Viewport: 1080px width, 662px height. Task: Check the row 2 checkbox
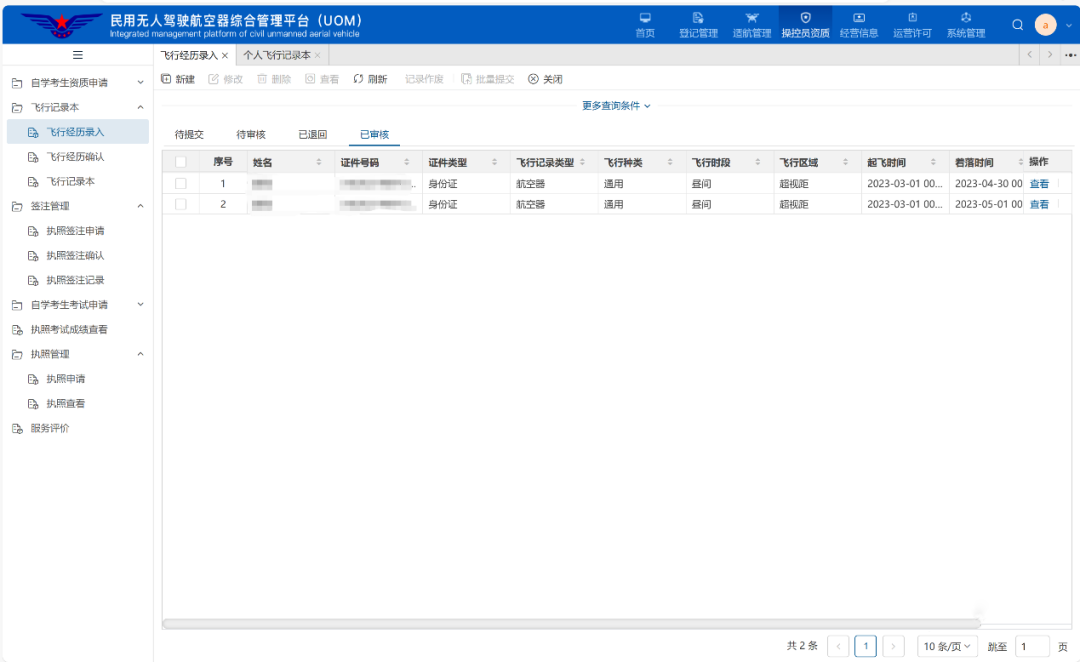[180, 205]
